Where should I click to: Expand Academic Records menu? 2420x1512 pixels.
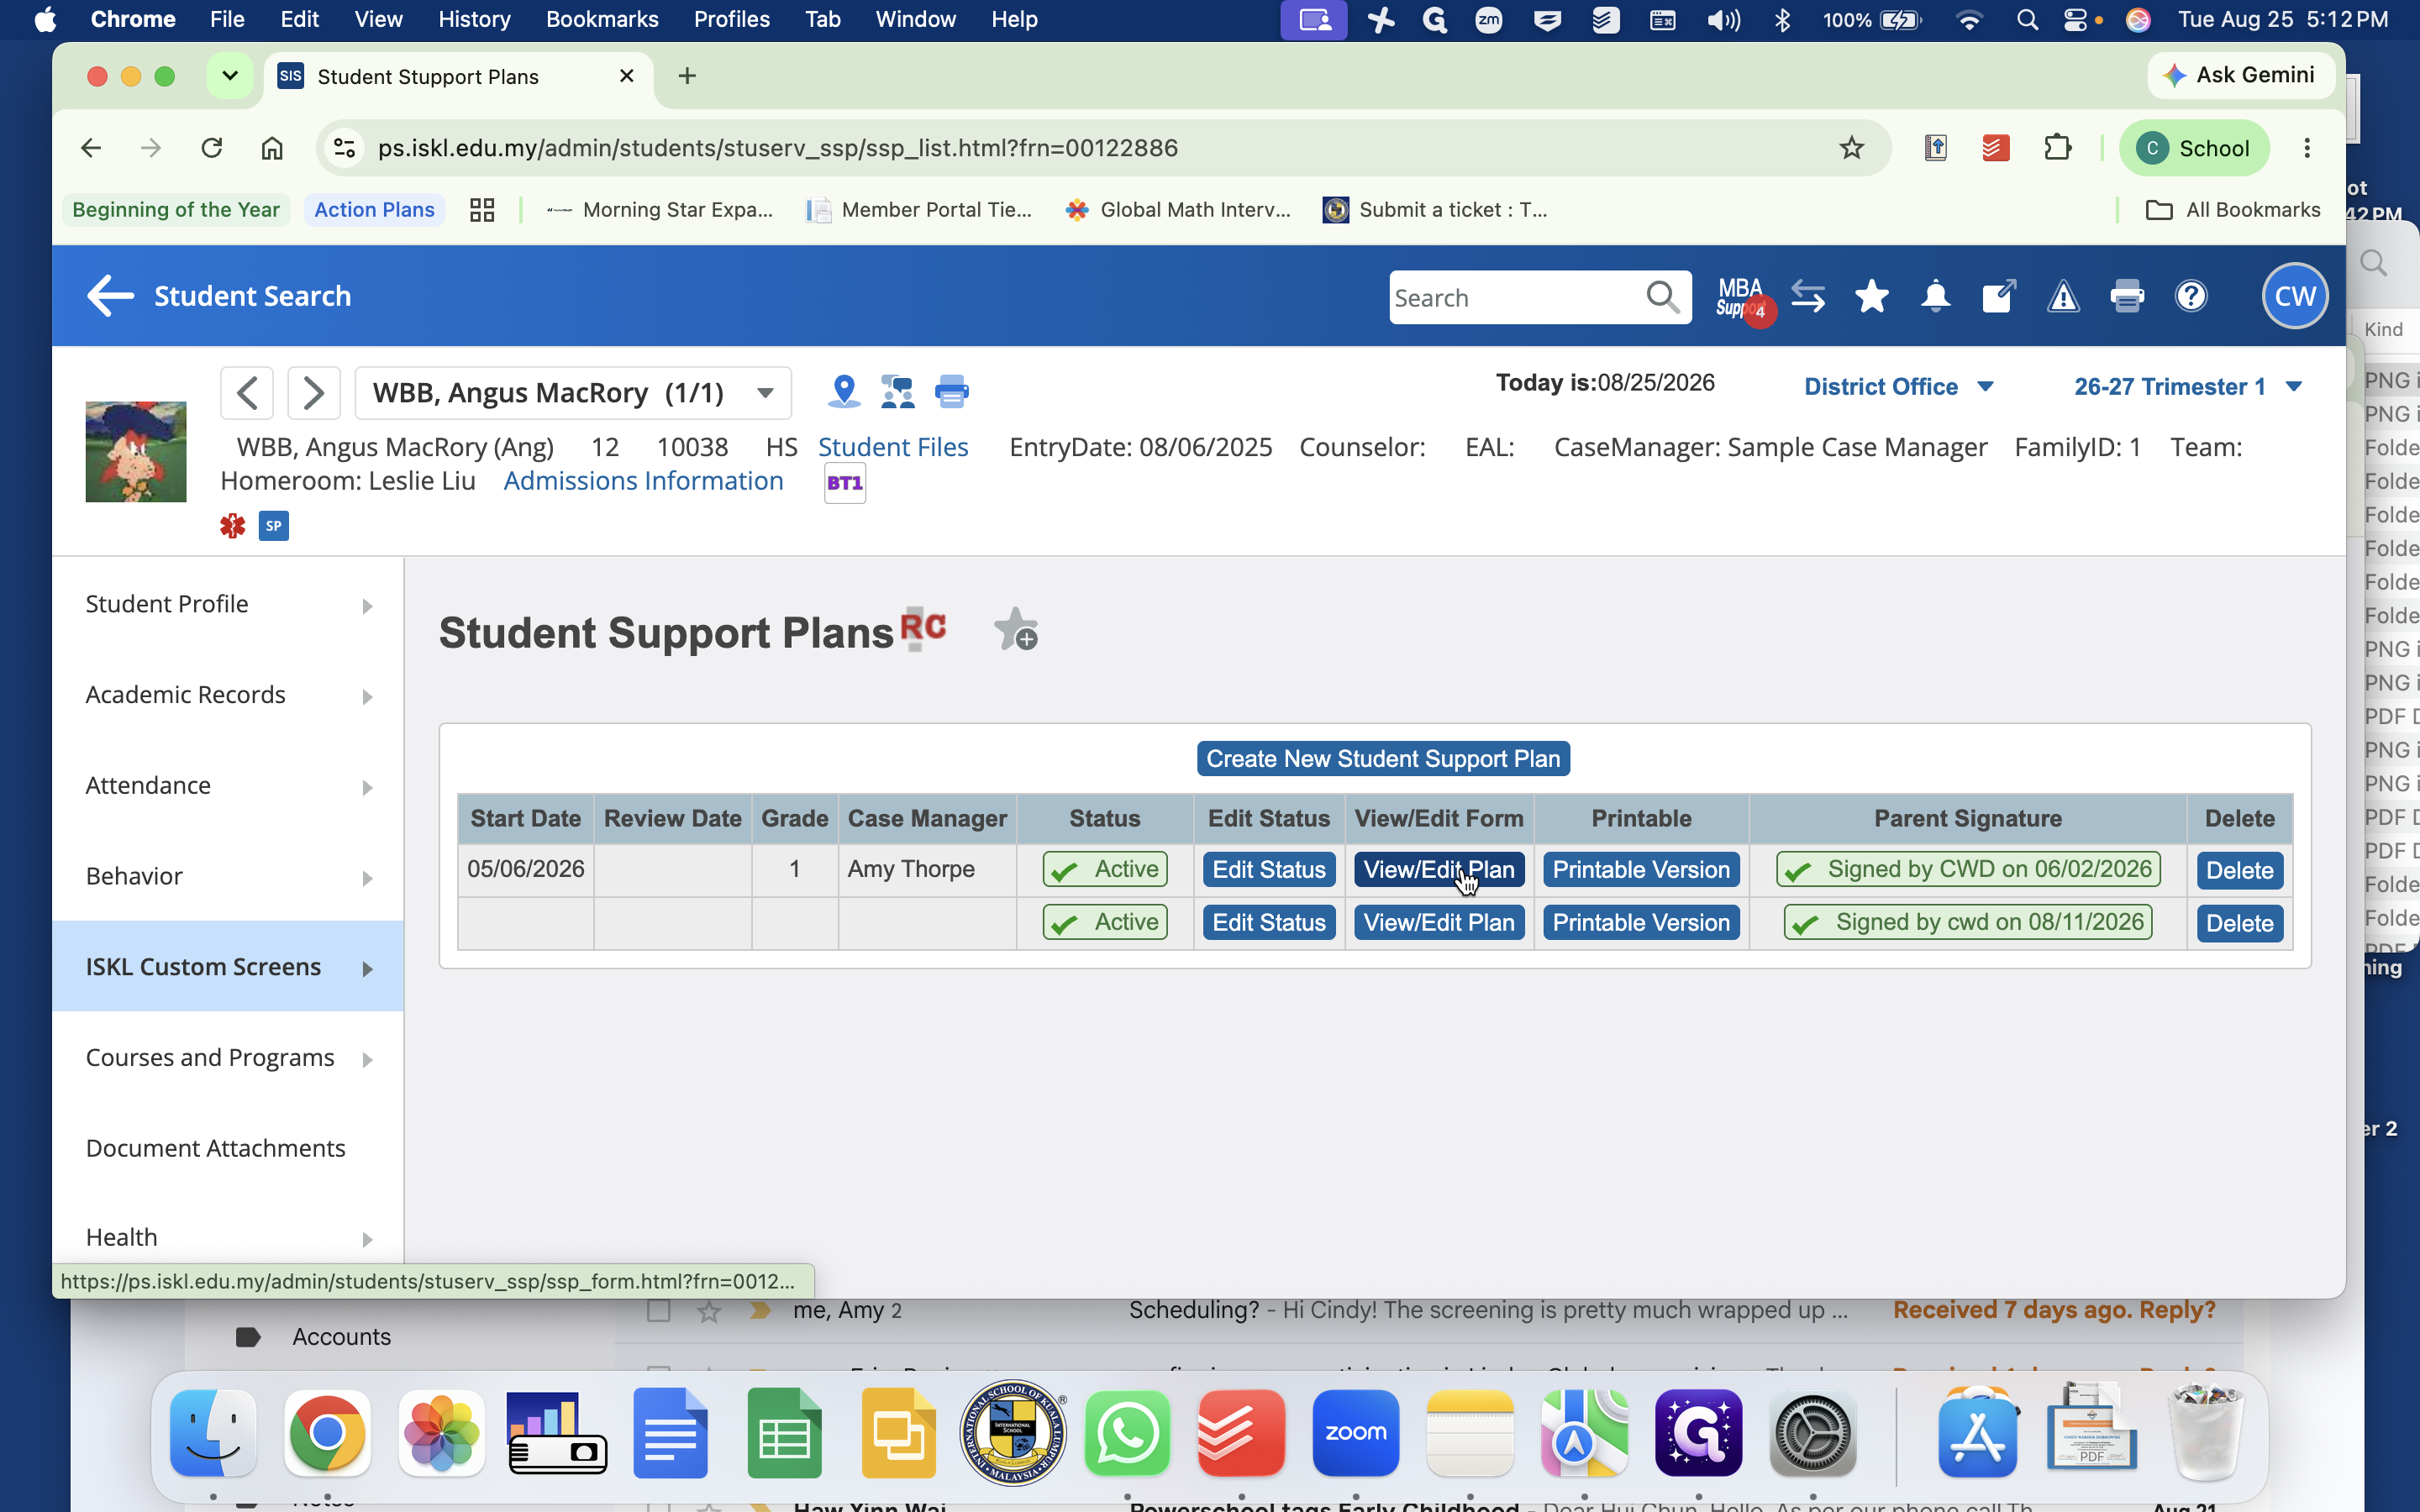click(228, 695)
